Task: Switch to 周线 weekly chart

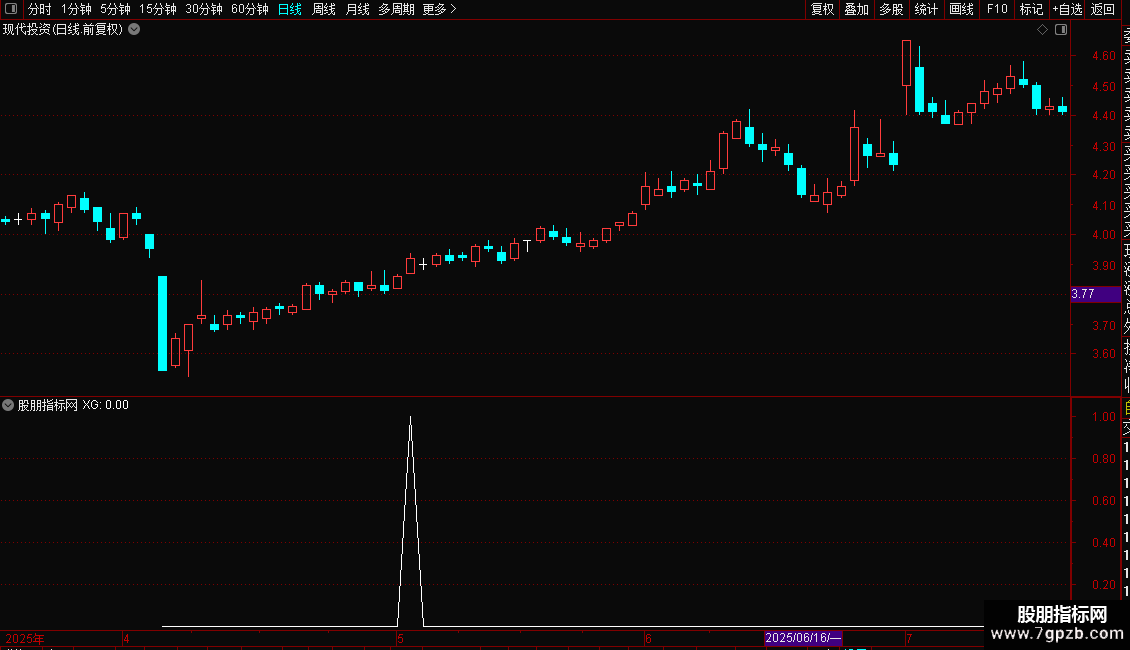Action: click(x=324, y=9)
